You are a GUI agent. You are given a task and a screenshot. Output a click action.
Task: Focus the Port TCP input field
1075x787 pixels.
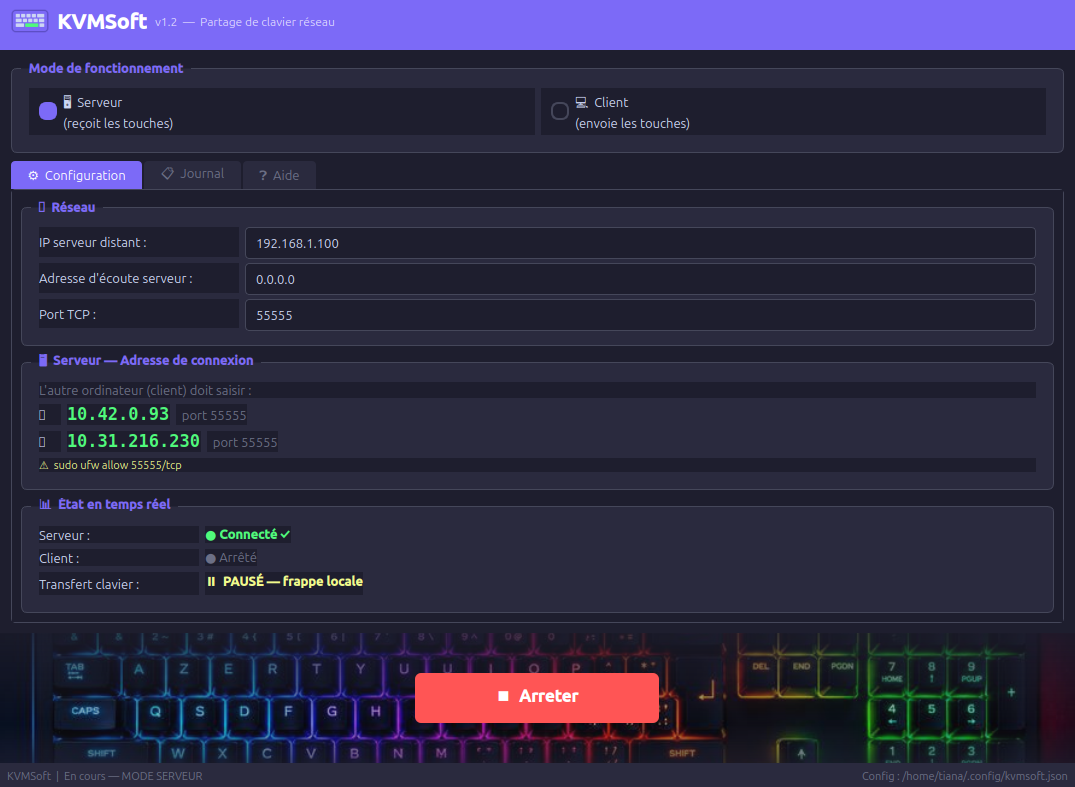tap(640, 315)
